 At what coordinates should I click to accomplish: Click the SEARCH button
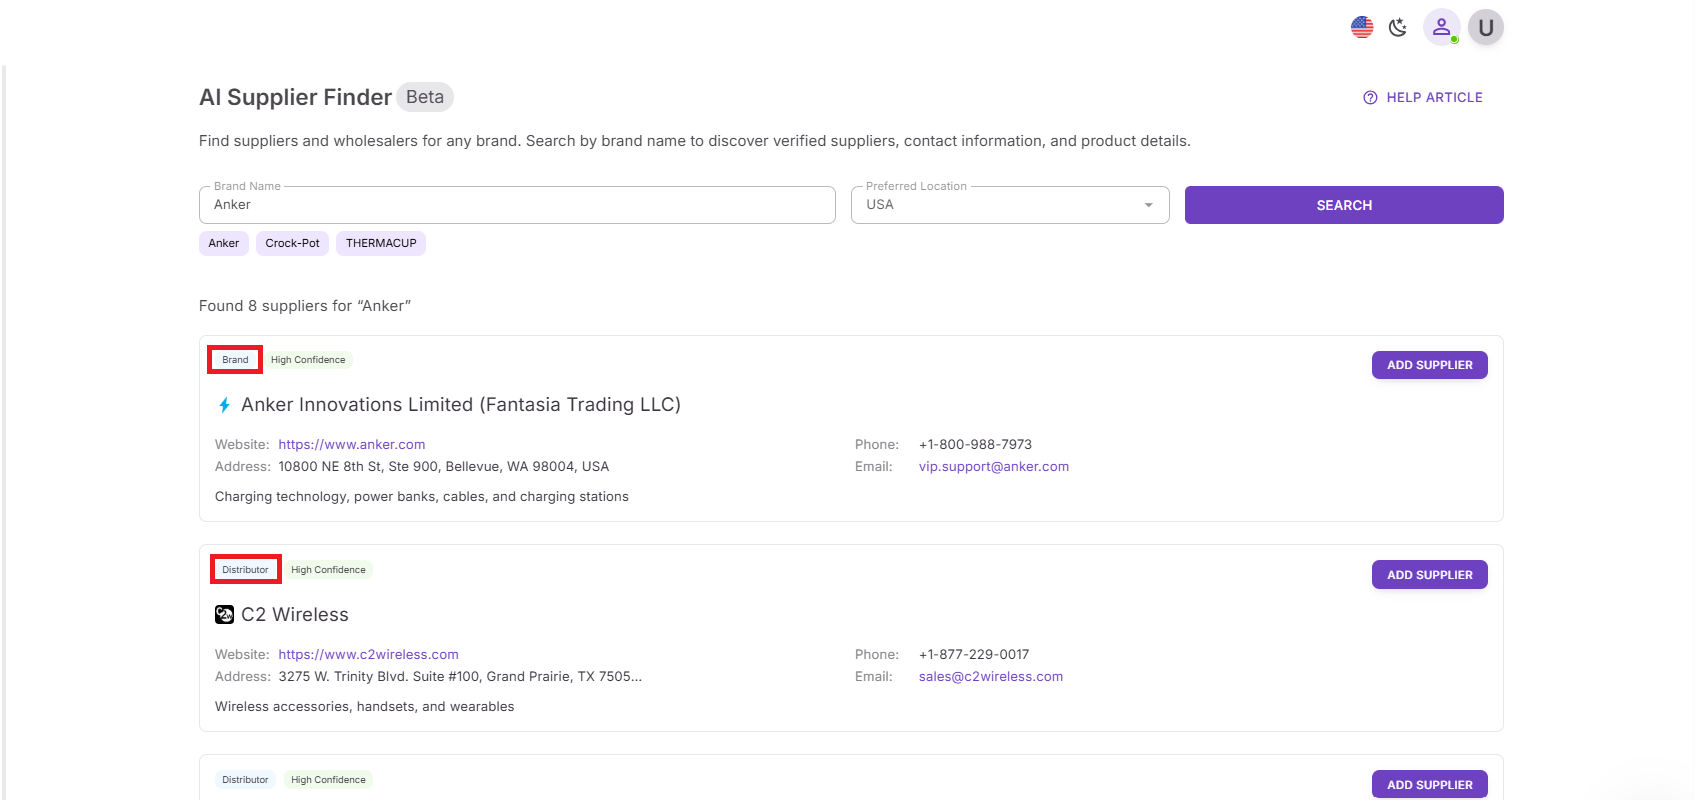(x=1344, y=205)
